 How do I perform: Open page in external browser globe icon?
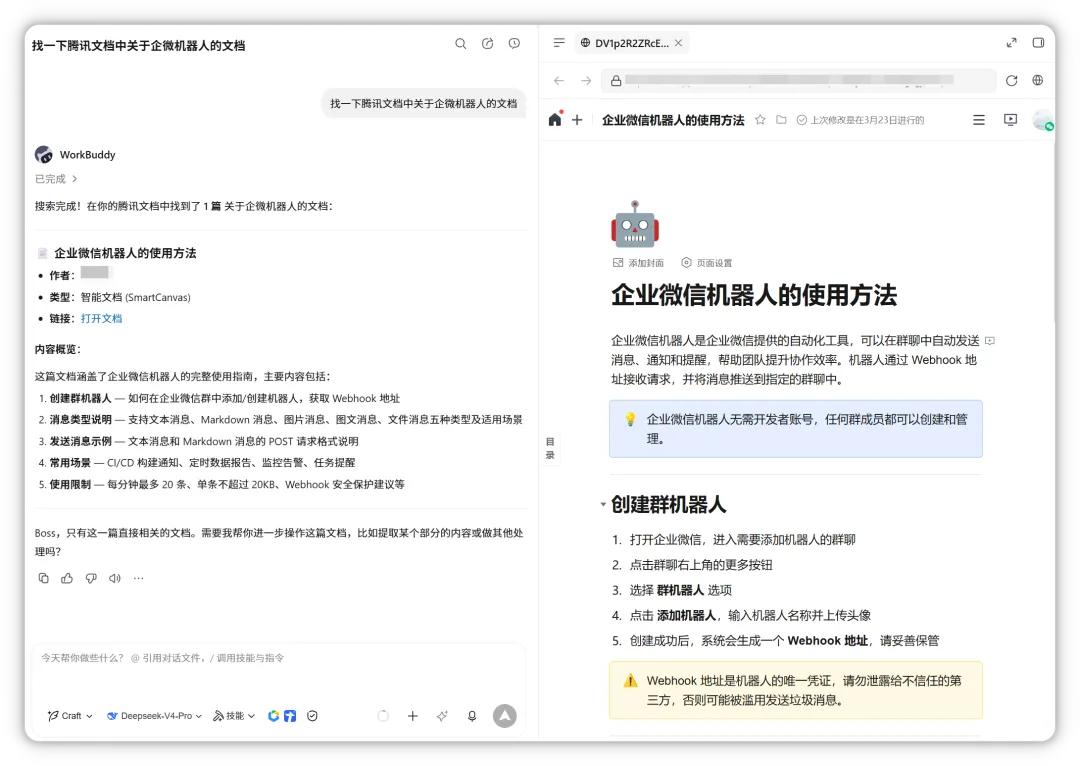coord(1038,81)
